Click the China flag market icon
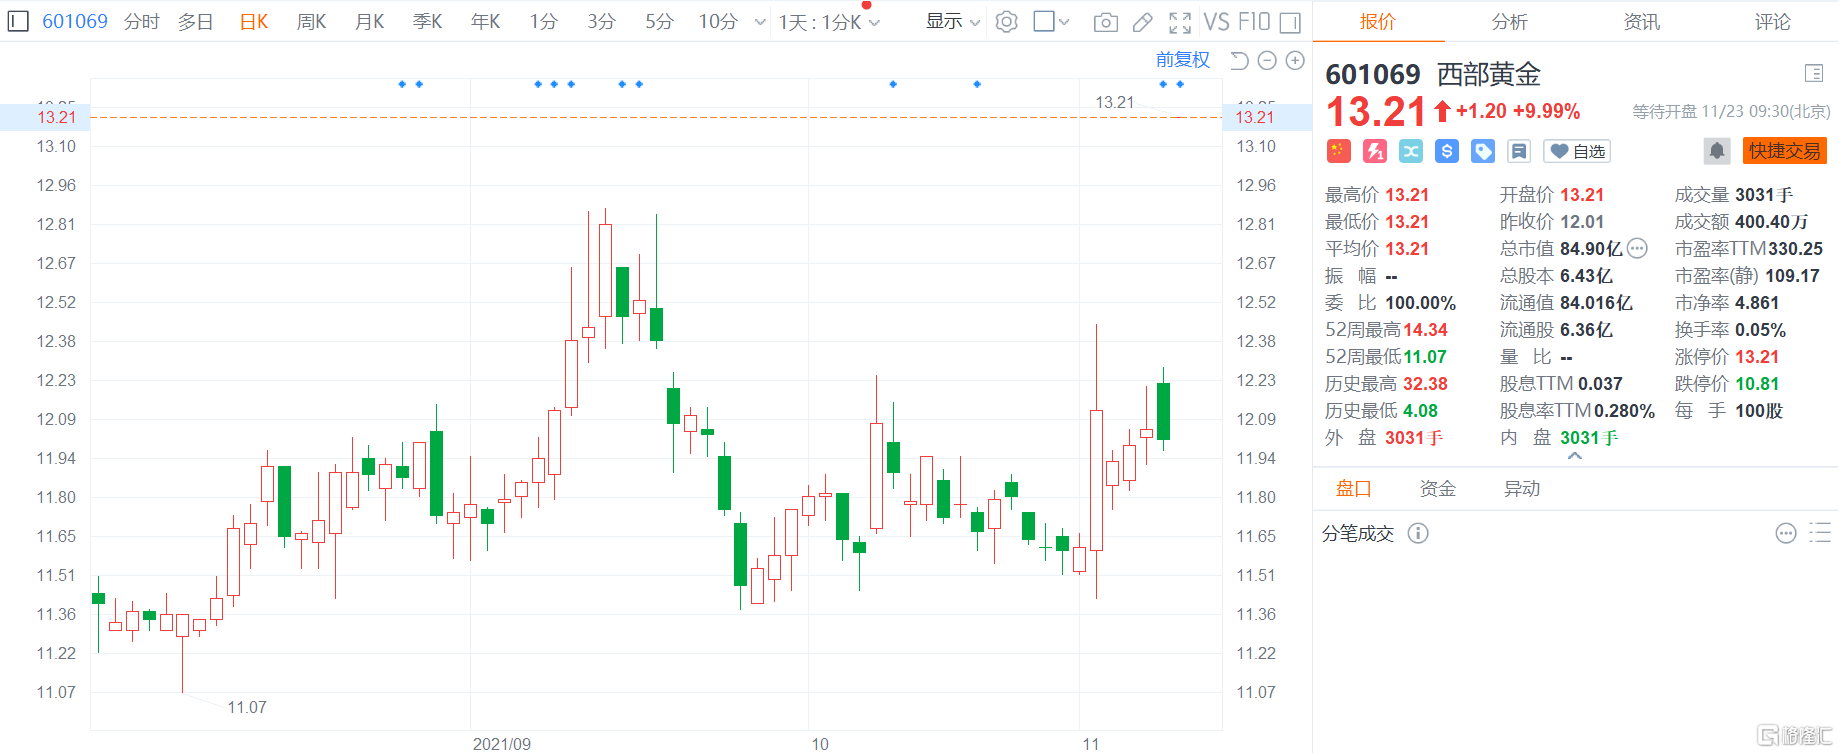Screen dimensions: 1839x753 (x=1339, y=151)
